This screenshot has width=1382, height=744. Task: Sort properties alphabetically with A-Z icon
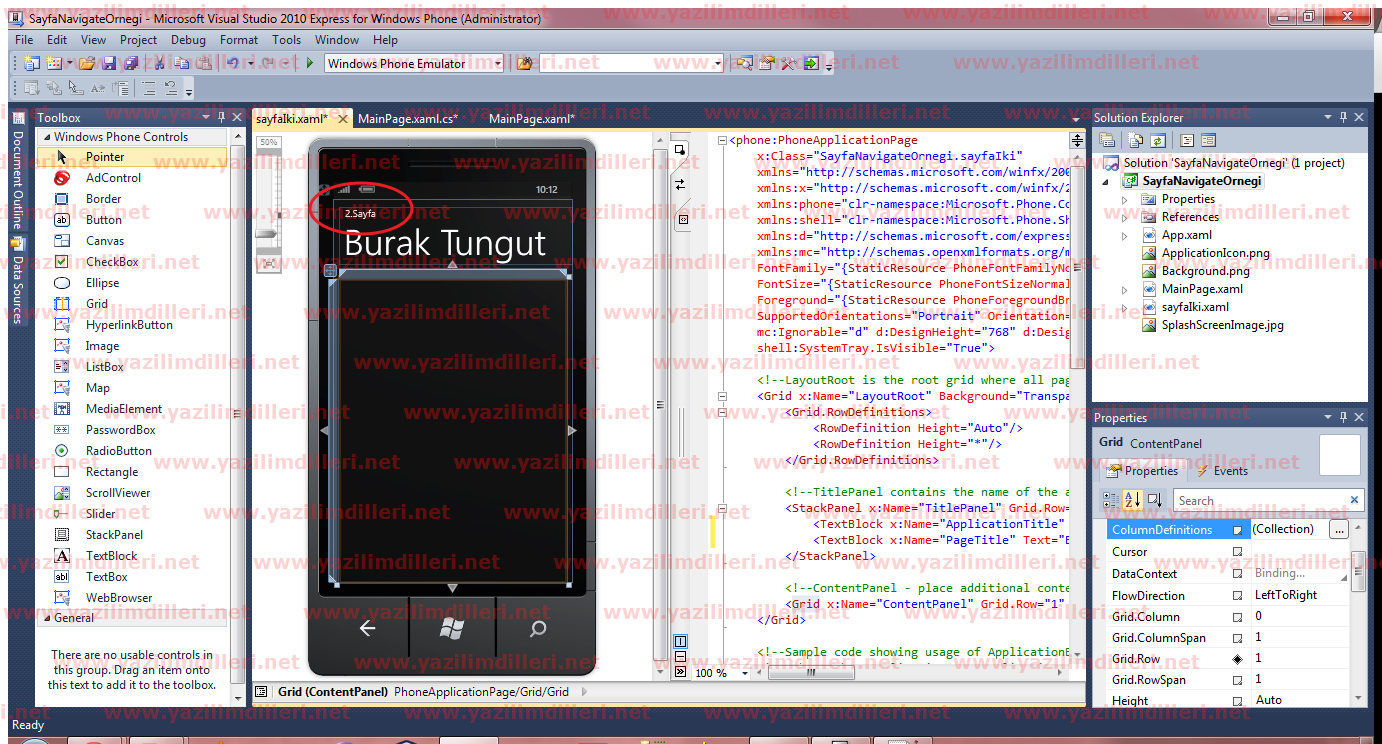[1132, 500]
